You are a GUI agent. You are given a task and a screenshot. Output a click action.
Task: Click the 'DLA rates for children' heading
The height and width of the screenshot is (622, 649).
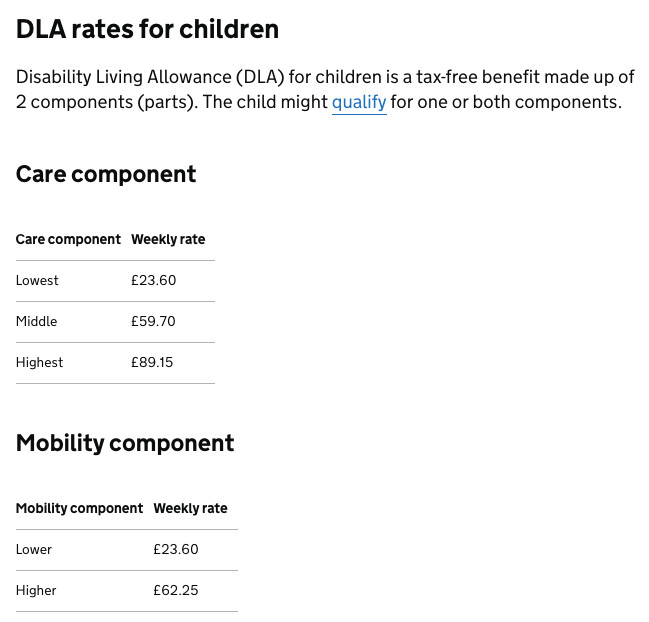[147, 29]
